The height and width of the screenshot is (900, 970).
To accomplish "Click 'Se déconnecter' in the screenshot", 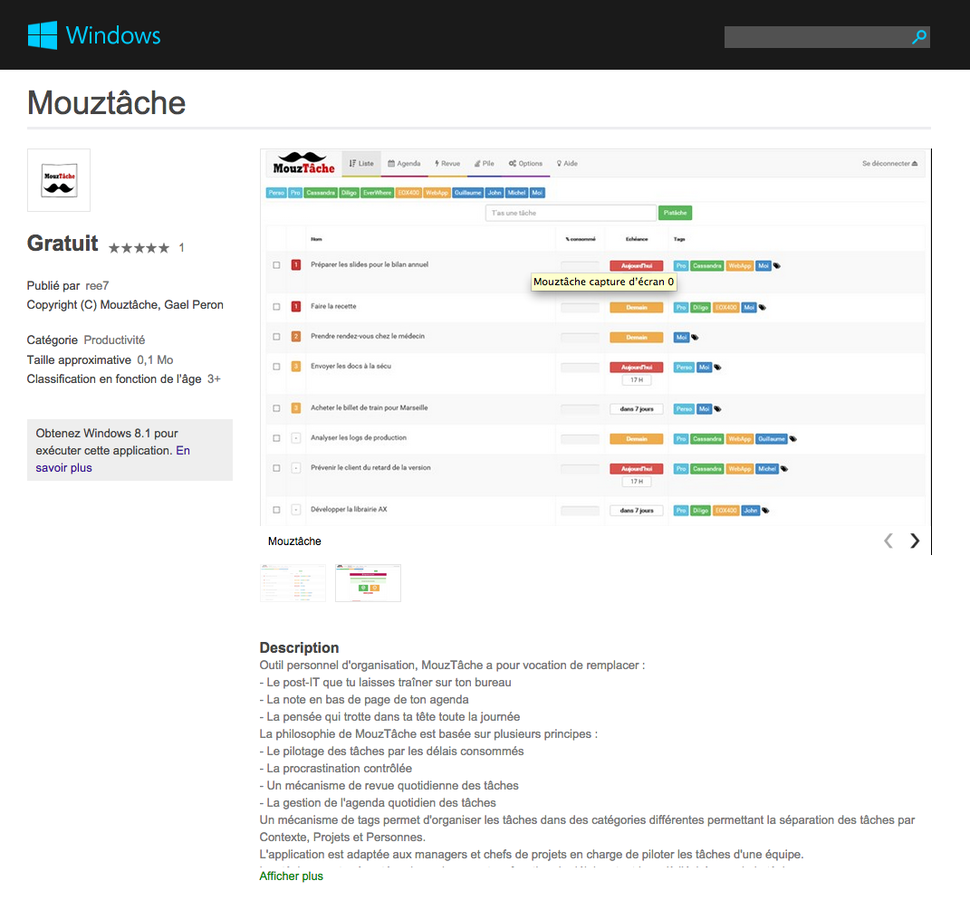I will (890, 163).
